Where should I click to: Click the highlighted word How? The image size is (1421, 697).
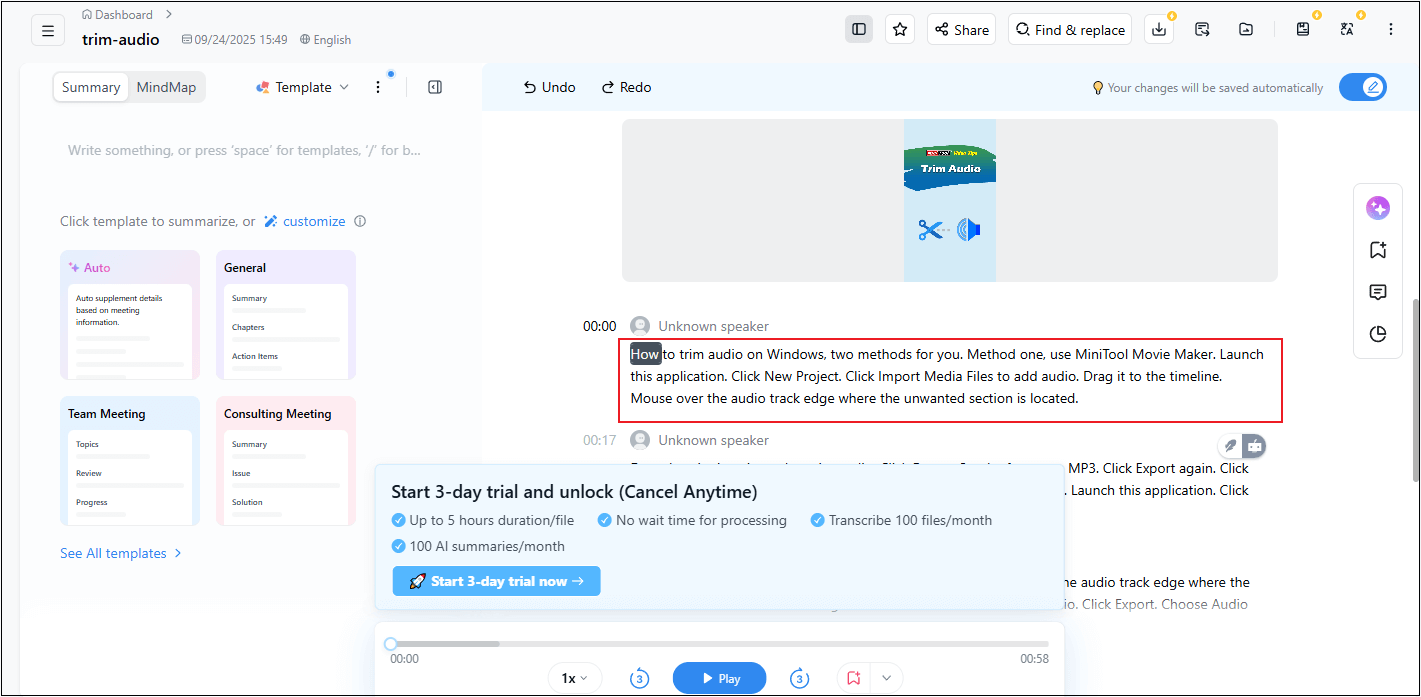645,354
